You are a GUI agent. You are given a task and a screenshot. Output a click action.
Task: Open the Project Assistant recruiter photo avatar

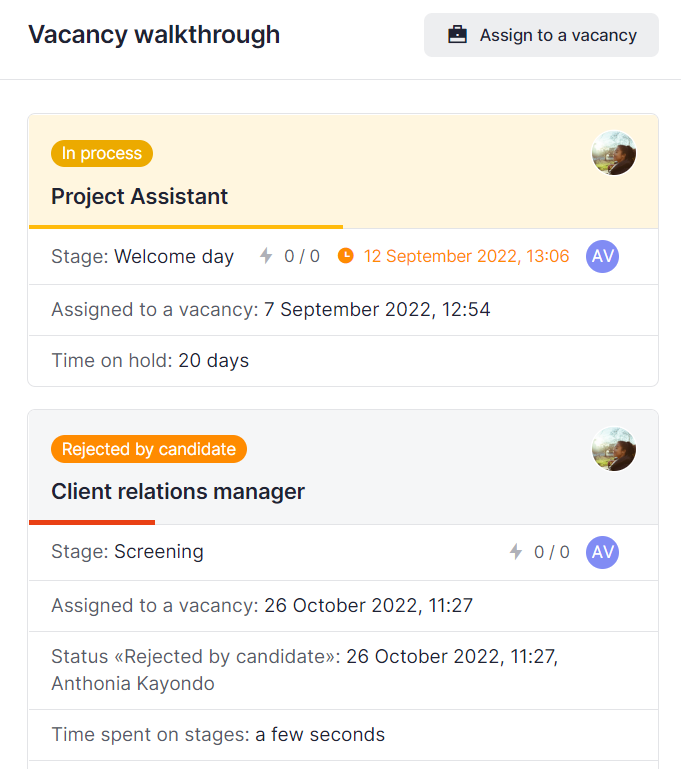click(614, 153)
